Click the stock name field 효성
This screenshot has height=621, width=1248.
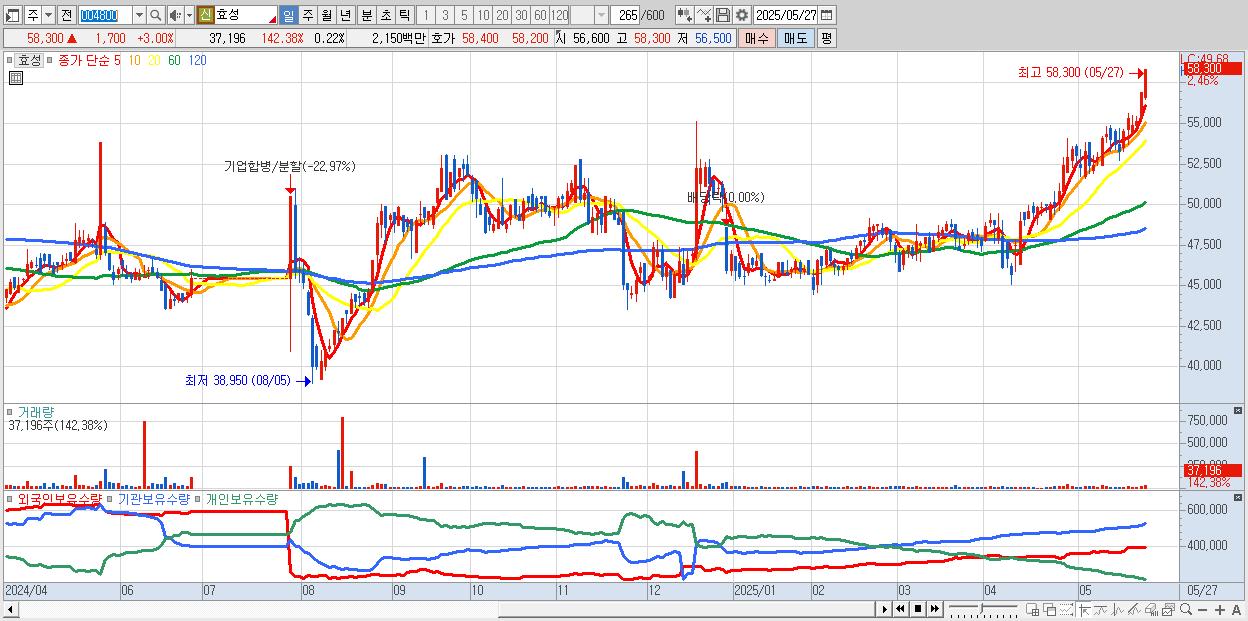coord(246,15)
